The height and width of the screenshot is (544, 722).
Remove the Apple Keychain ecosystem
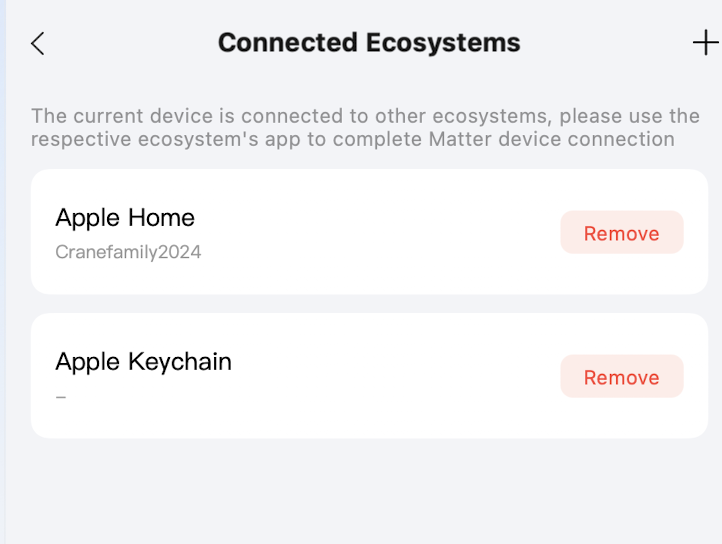coord(621,377)
